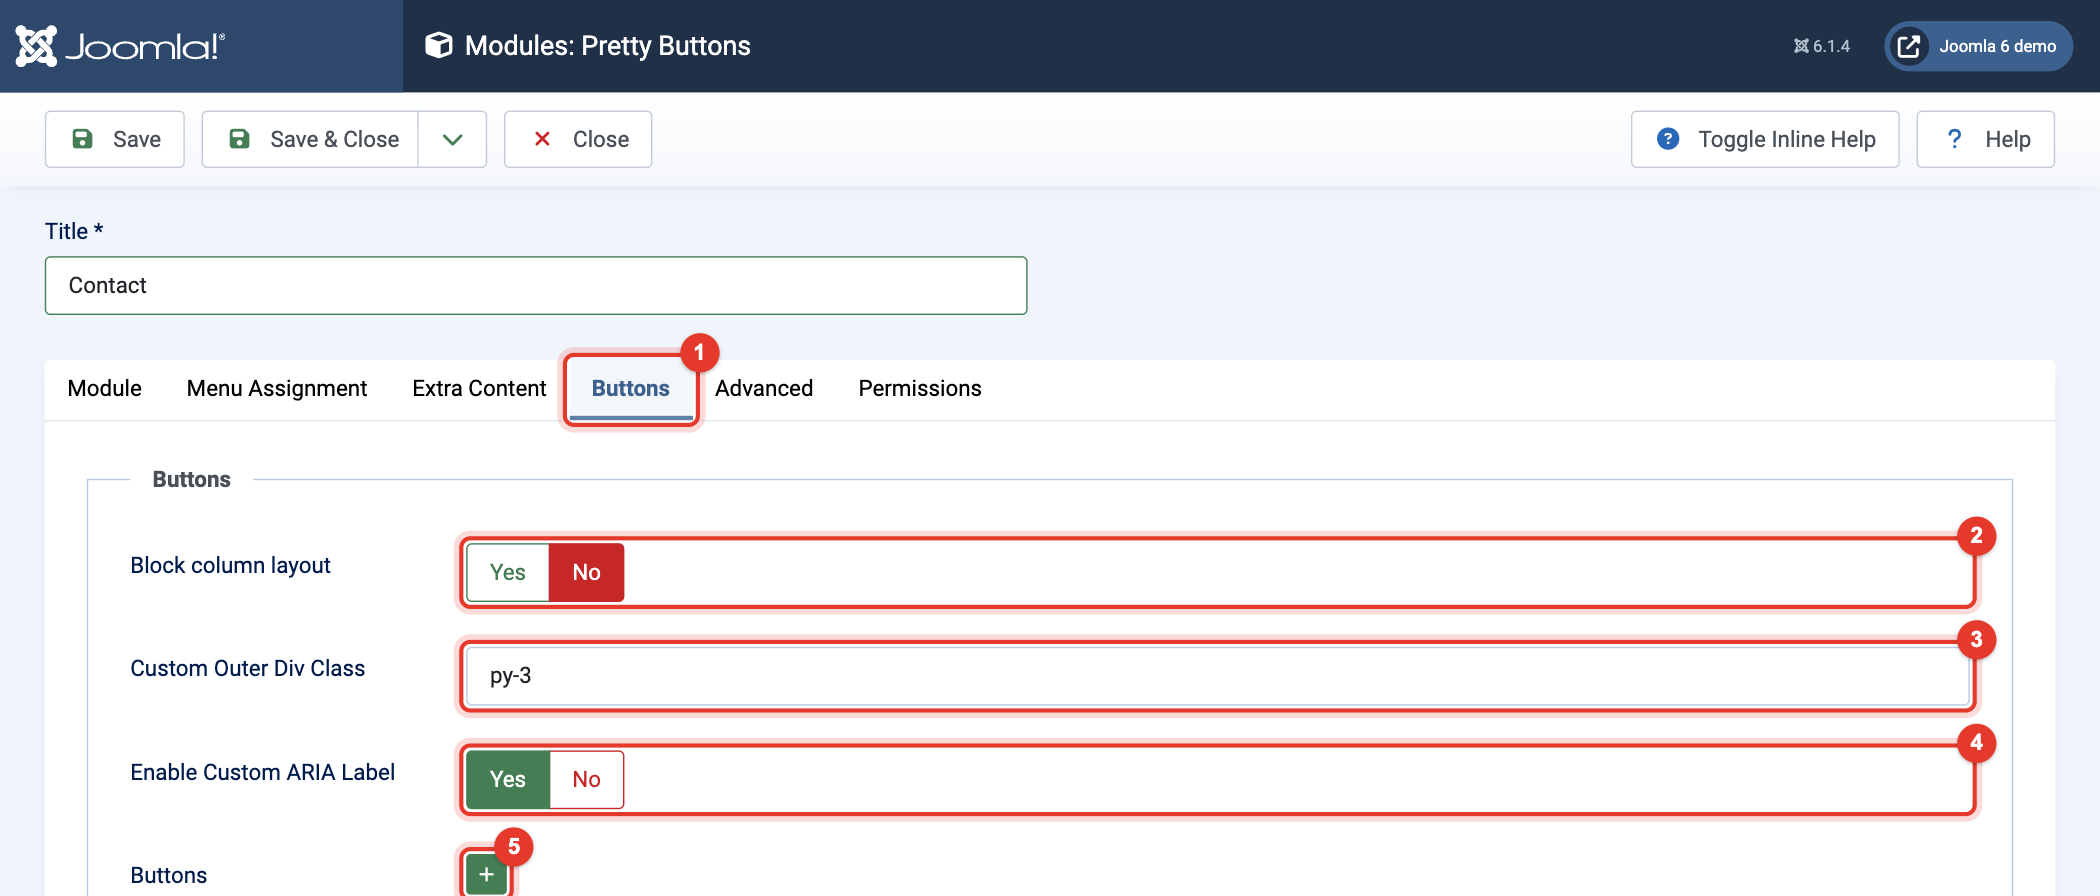Toggle Inline Help
This screenshot has height=896, width=2100.
[1765, 139]
